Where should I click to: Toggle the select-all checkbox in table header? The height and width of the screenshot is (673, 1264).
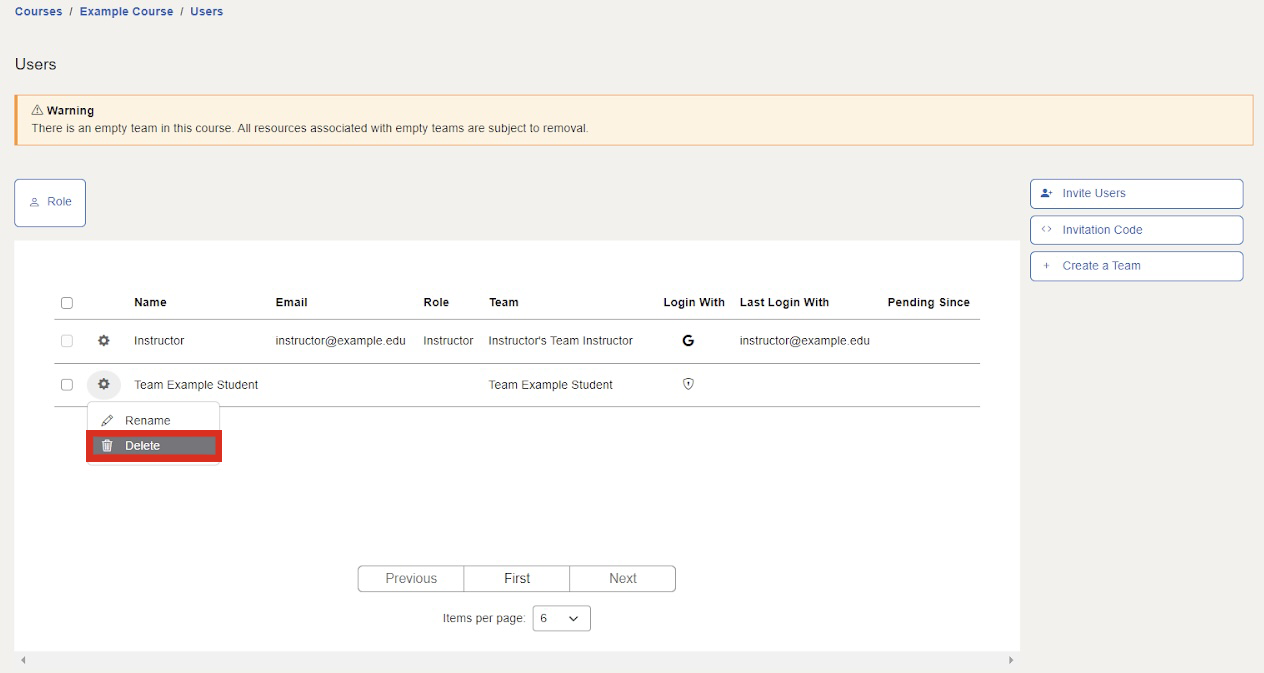point(67,302)
